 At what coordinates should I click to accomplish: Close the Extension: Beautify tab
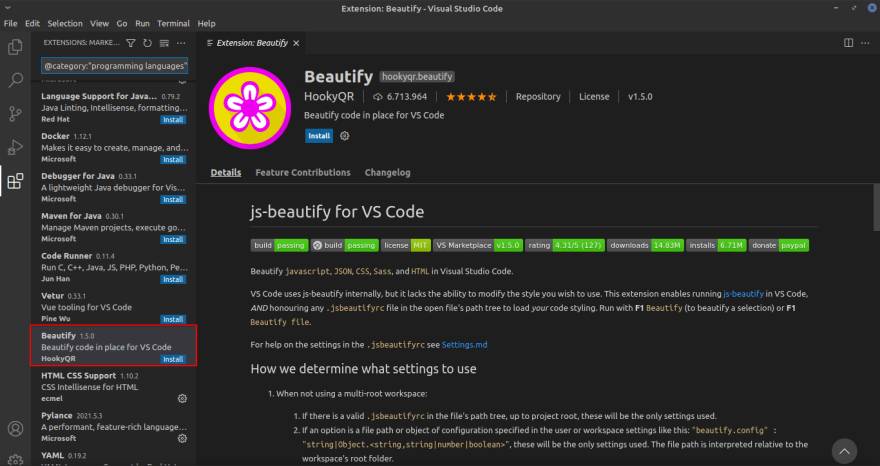[296, 43]
